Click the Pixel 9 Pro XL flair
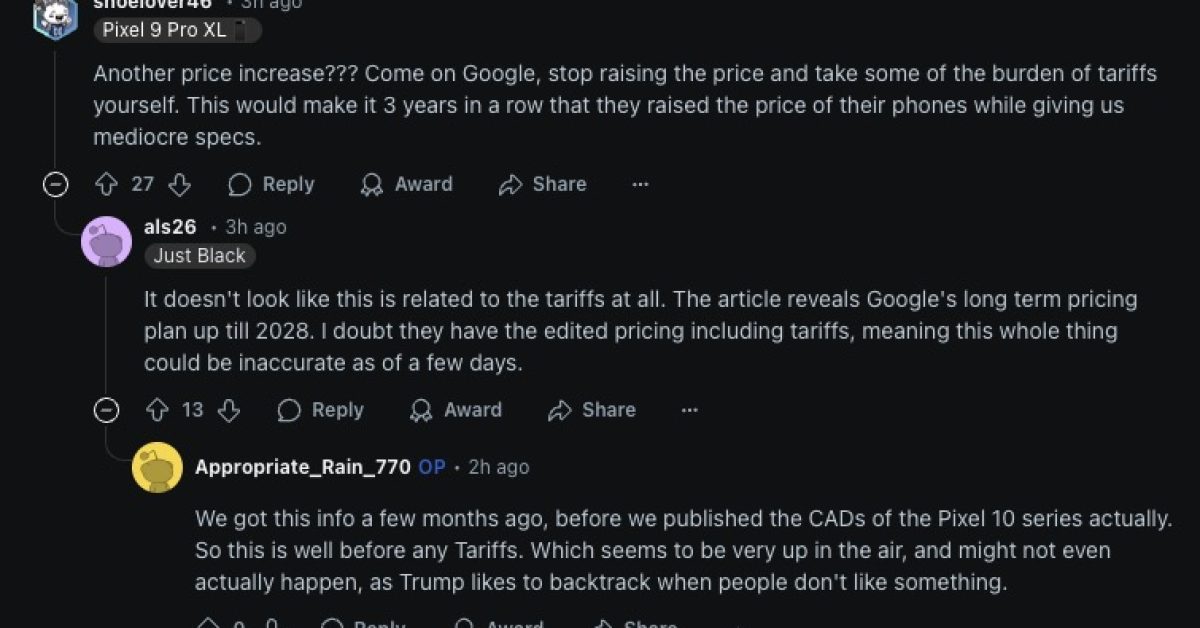Viewport: 1200px width, 628px height. click(x=177, y=30)
